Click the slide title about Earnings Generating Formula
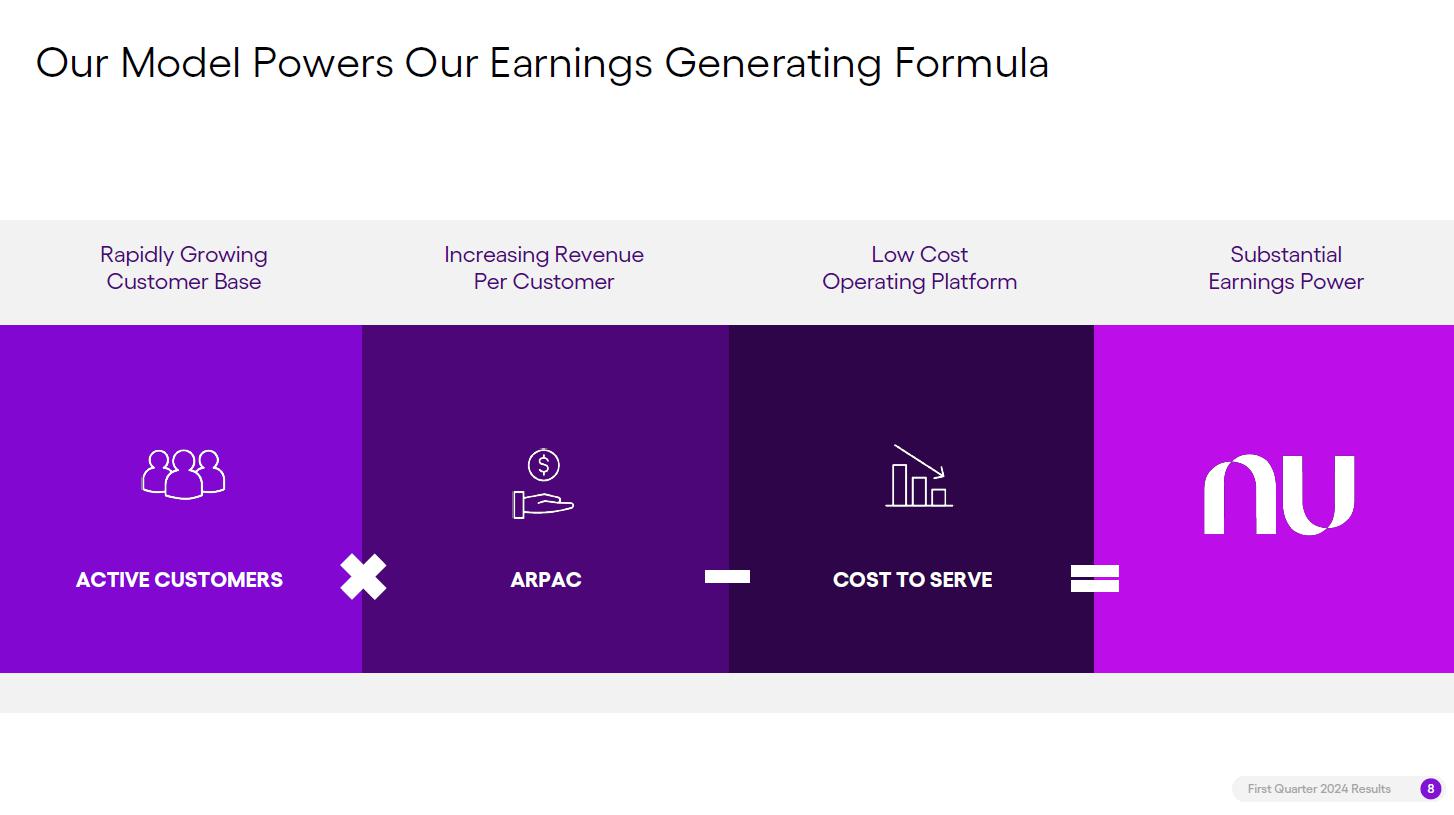This screenshot has width=1454, height=815. (542, 63)
